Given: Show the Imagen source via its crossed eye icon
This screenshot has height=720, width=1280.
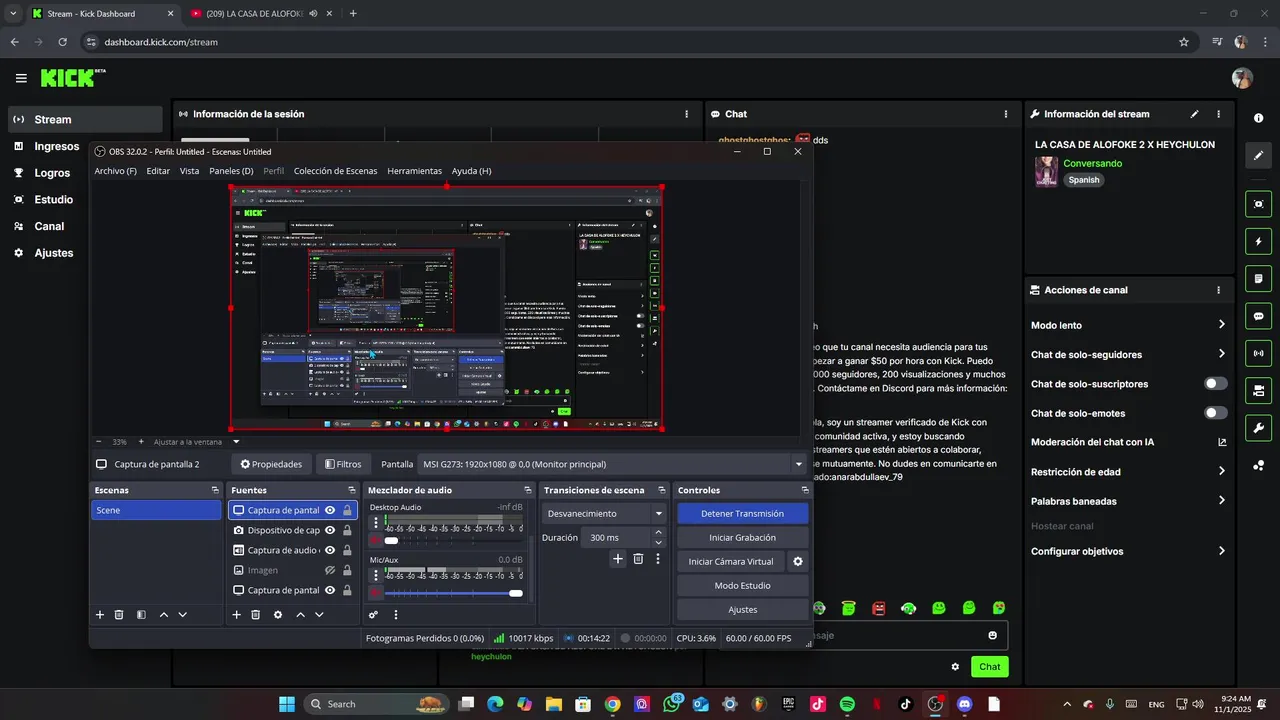Looking at the screenshot, I should 330,570.
